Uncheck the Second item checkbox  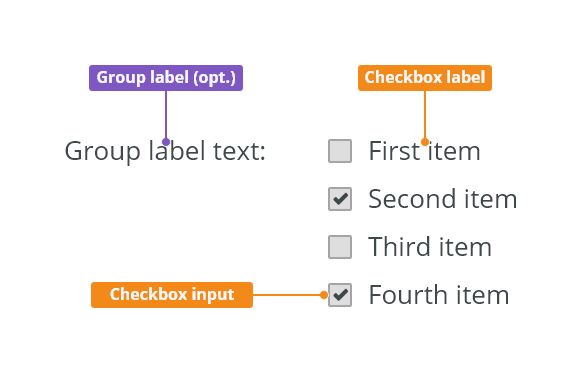340,199
